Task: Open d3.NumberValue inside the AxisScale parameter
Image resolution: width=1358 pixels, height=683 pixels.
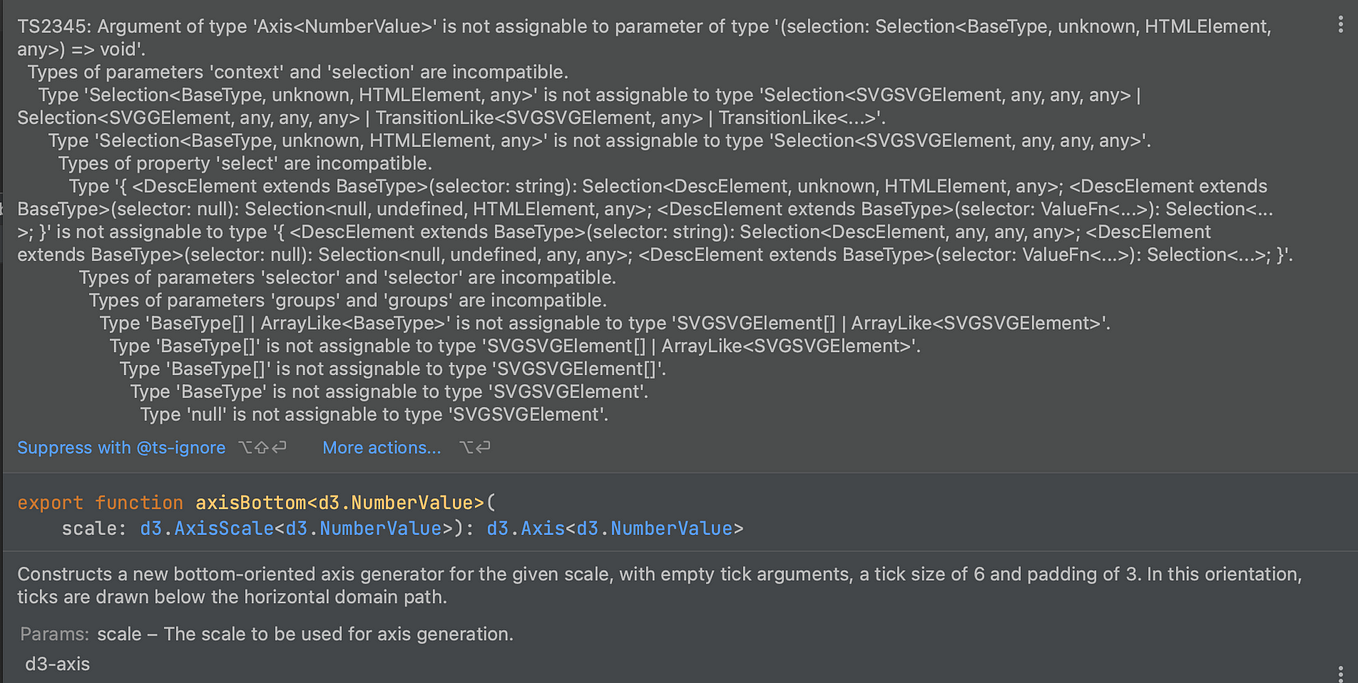Action: pyautogui.click(x=364, y=528)
